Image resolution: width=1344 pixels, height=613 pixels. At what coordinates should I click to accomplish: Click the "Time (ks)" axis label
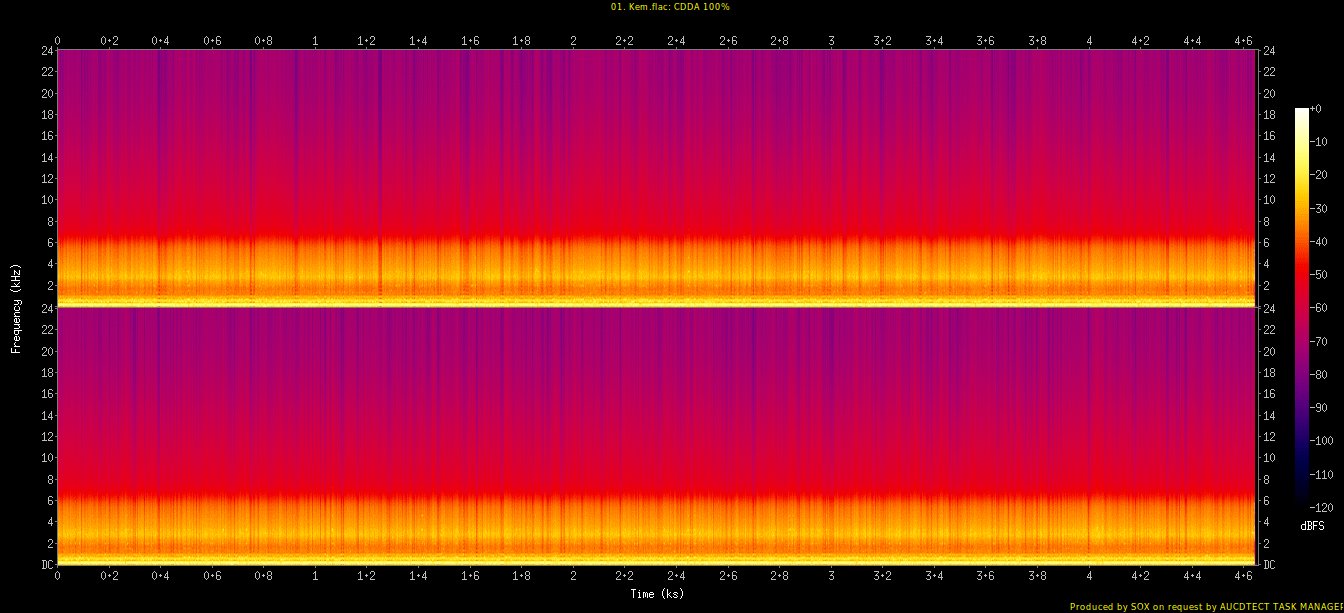(657, 594)
